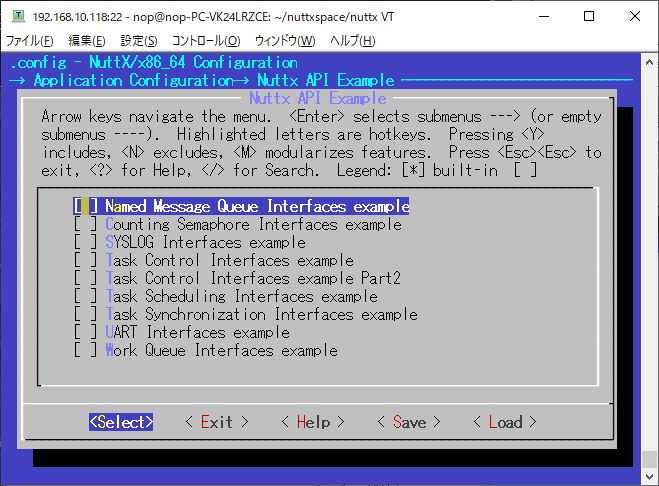
Task: Maximize the Tera Term window
Action: (589, 16)
